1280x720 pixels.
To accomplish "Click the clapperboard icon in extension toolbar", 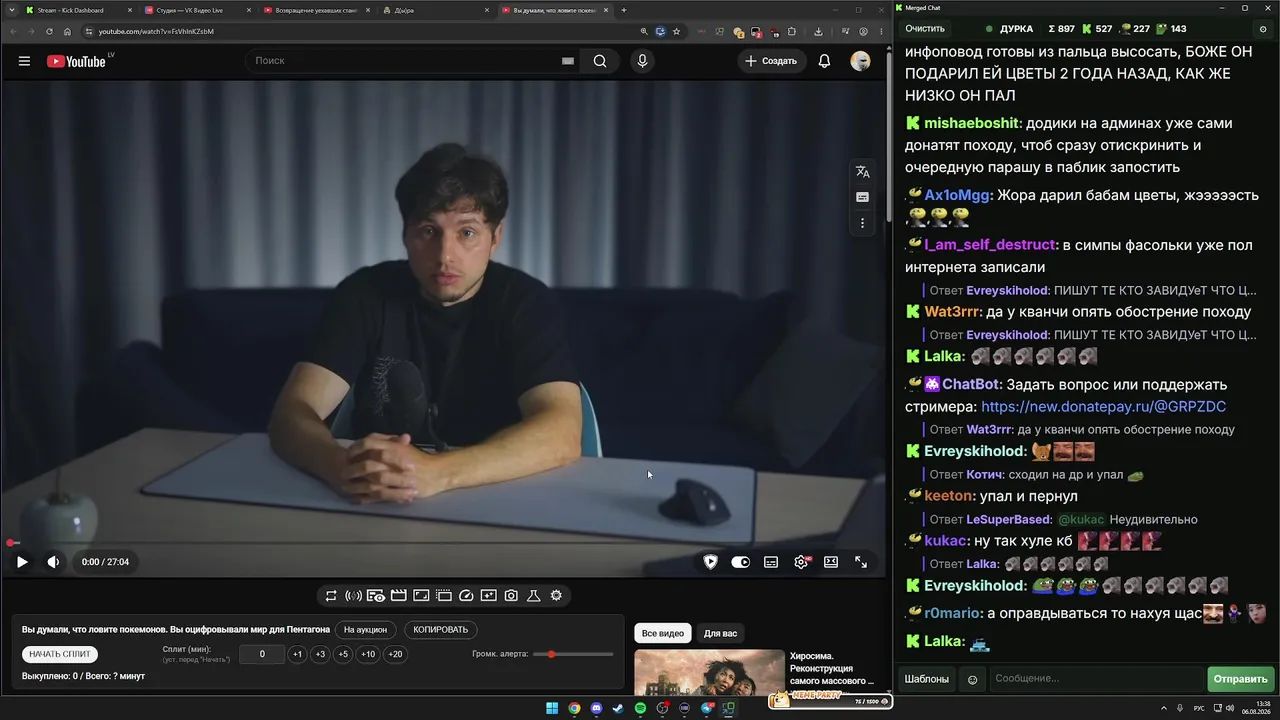I will (x=398, y=596).
